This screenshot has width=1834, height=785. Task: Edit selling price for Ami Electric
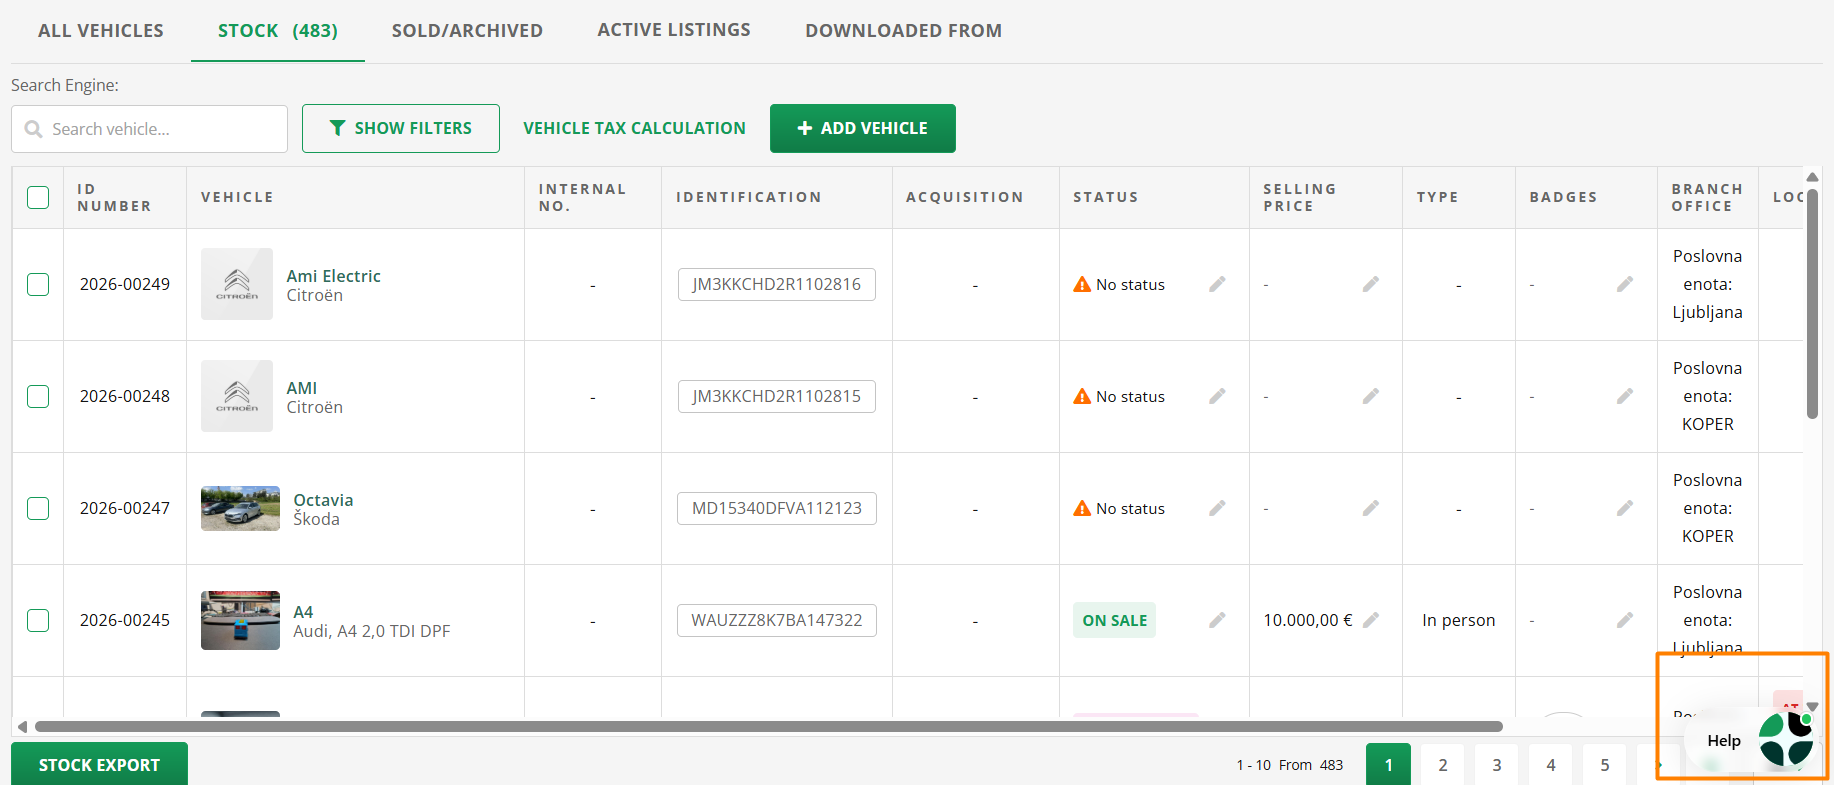(1371, 284)
